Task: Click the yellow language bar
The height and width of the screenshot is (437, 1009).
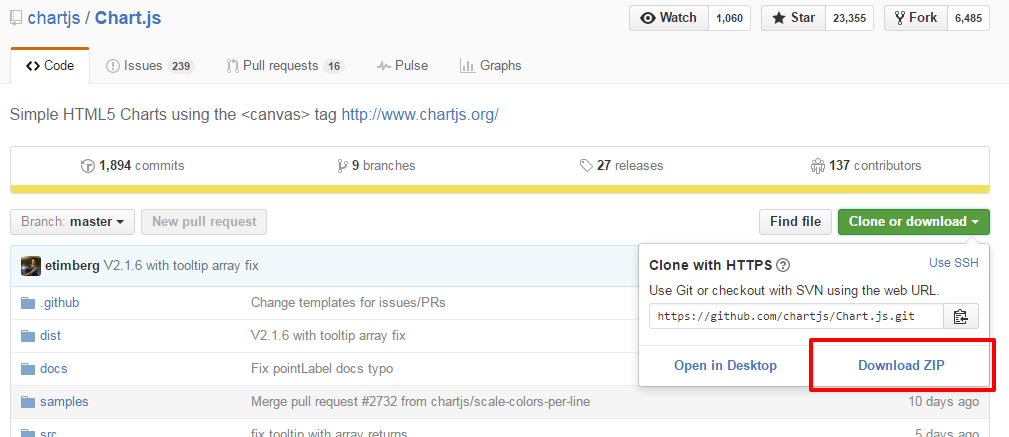Action: click(x=500, y=190)
